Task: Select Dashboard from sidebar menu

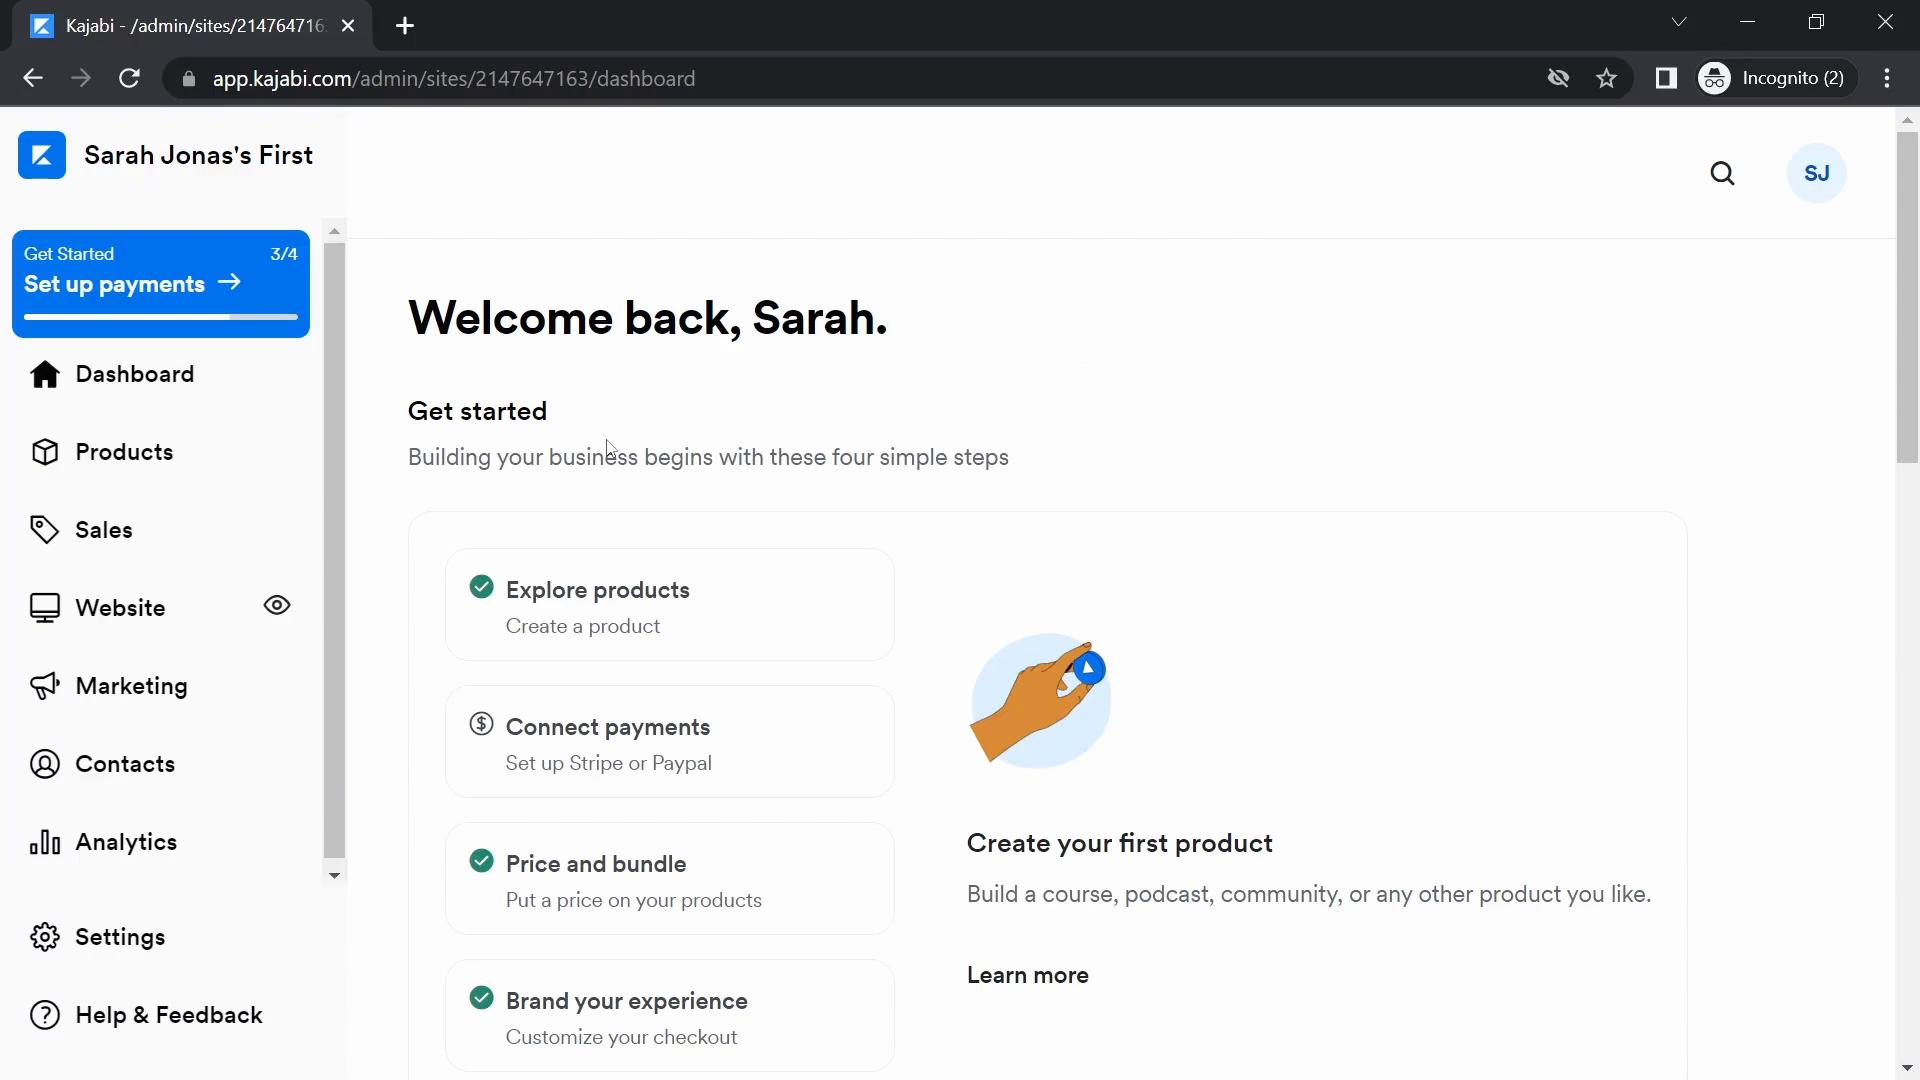Action: 135,373
